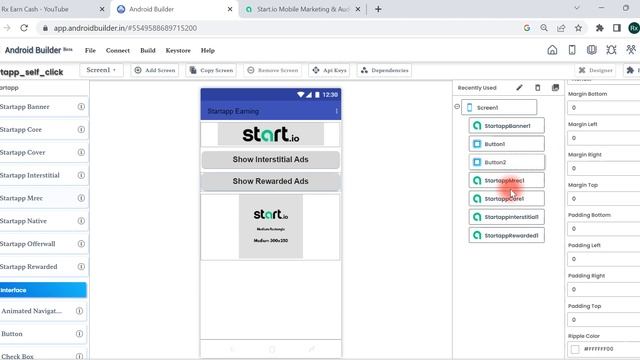Select StartappInterstitial1 in component tree

[507, 217]
